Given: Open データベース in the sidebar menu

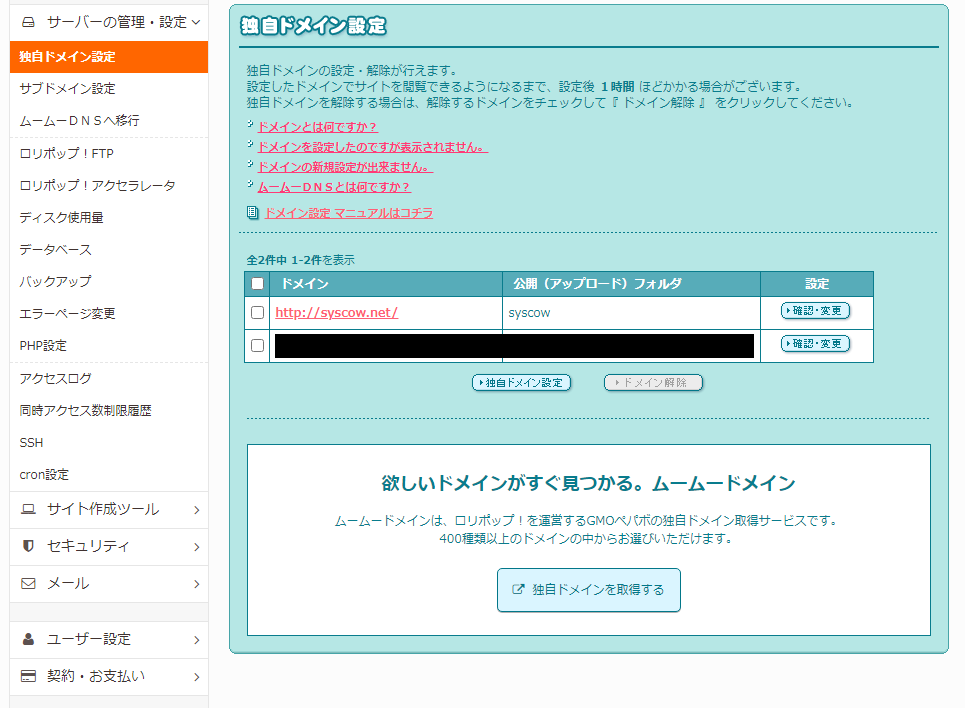Looking at the screenshot, I should point(55,249).
